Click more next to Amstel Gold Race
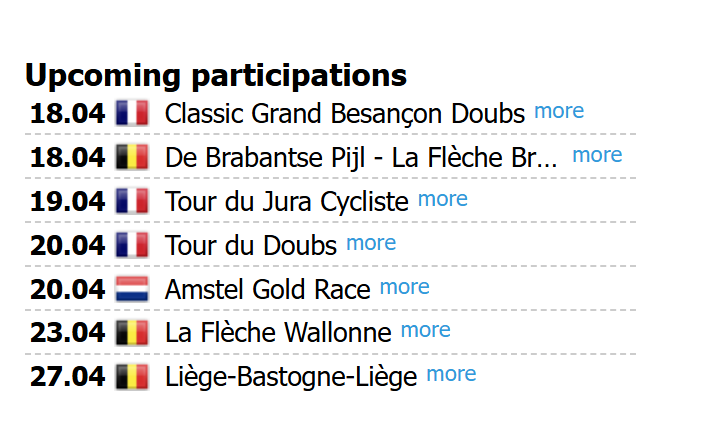Viewport: 709px width, 422px height. [x=405, y=287]
